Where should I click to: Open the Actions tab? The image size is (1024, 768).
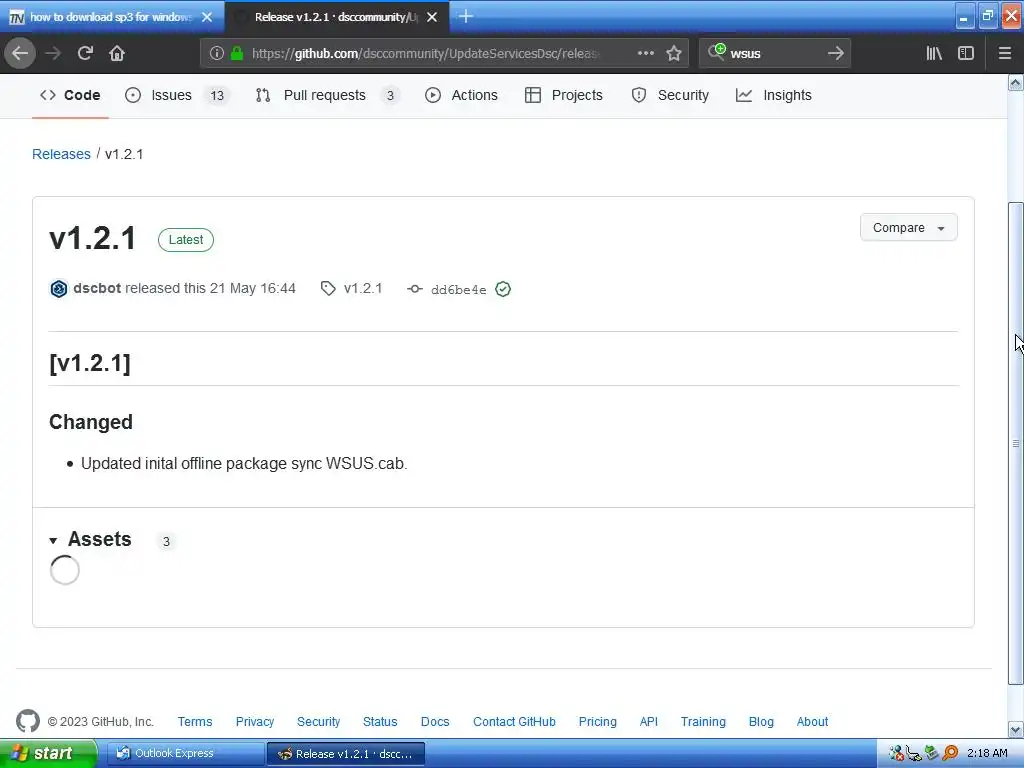pos(461,95)
